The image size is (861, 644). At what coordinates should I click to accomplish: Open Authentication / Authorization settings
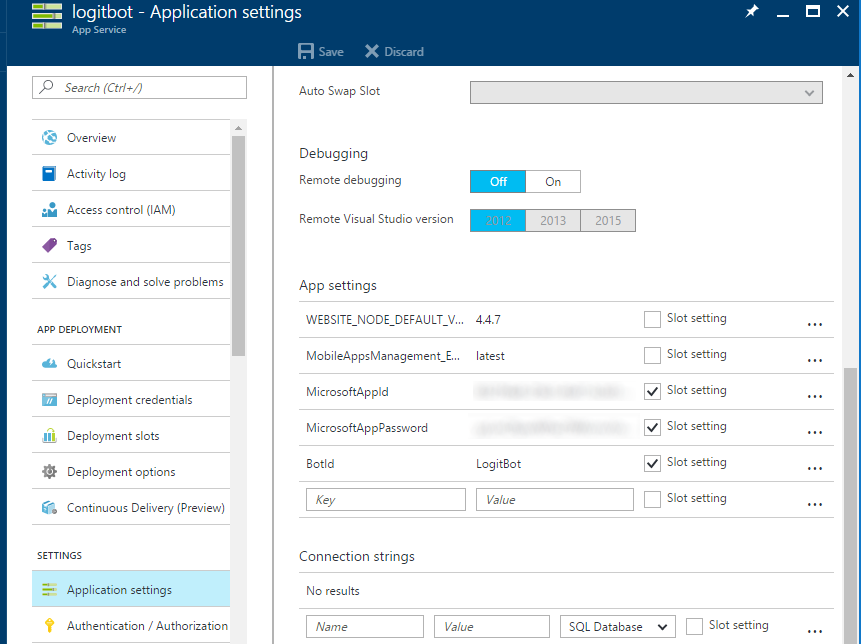coord(131,625)
